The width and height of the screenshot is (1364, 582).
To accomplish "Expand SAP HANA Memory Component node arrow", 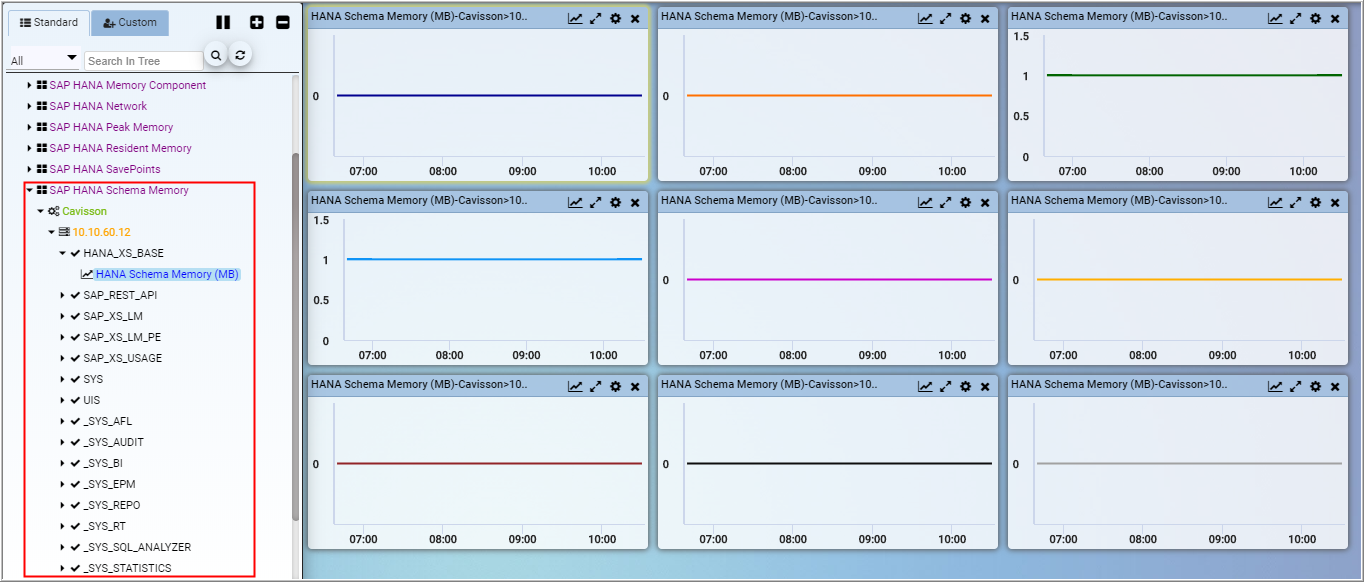I will [30, 85].
